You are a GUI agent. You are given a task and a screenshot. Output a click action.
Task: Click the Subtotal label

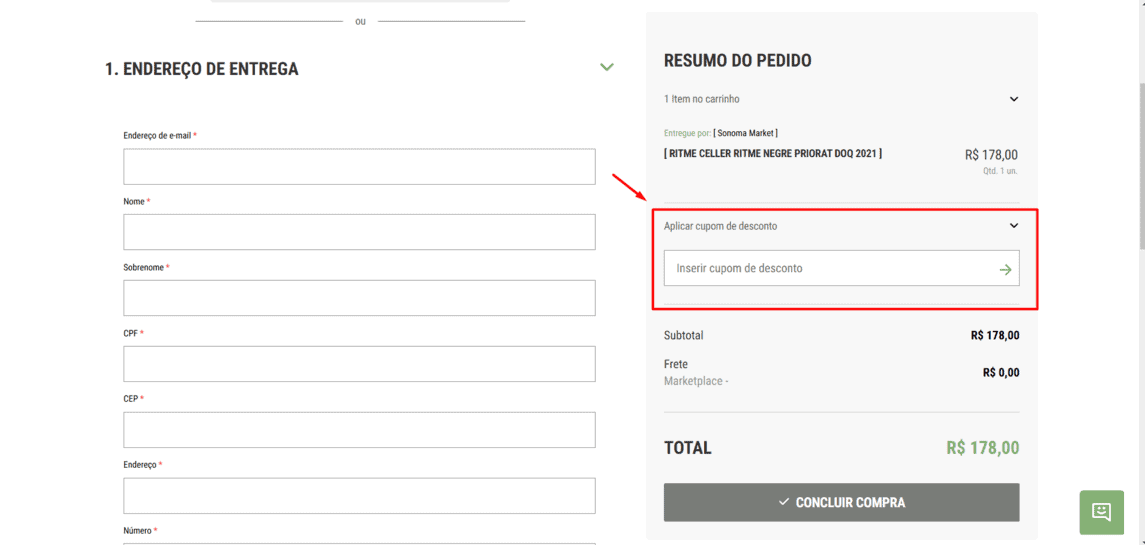(683, 336)
